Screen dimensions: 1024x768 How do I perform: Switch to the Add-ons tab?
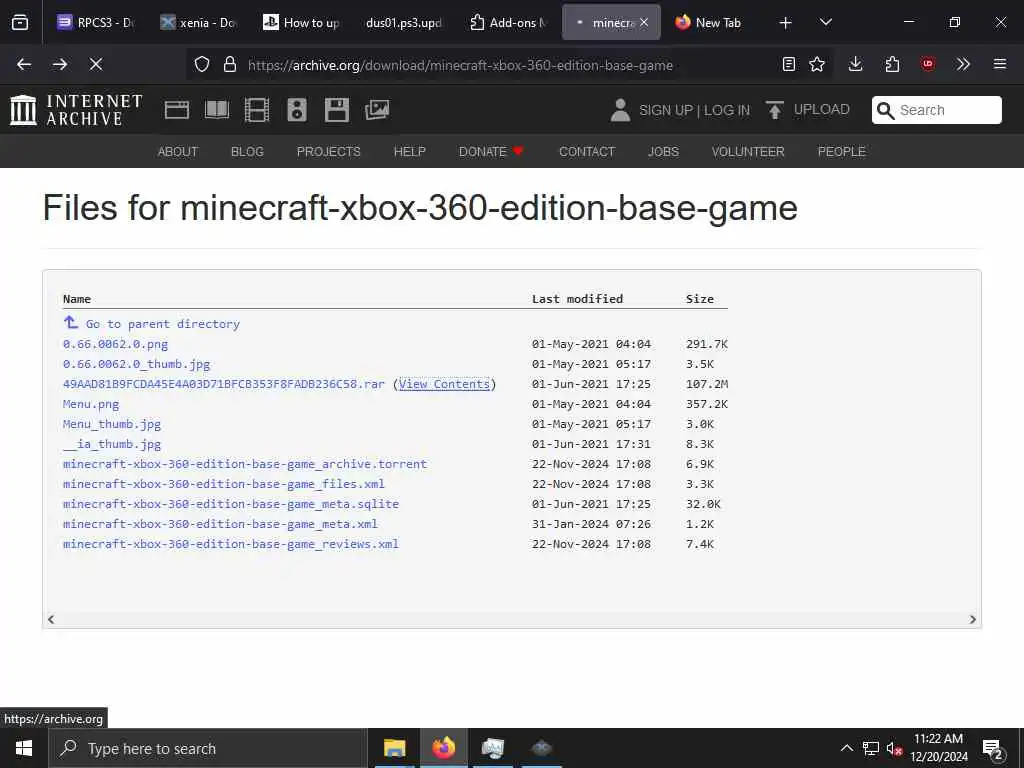tap(507, 22)
